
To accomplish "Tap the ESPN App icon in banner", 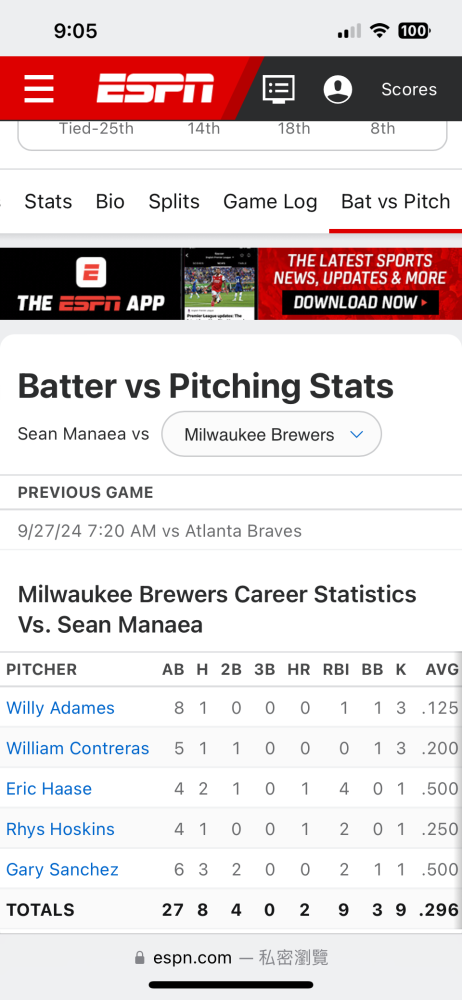I will [x=91, y=272].
